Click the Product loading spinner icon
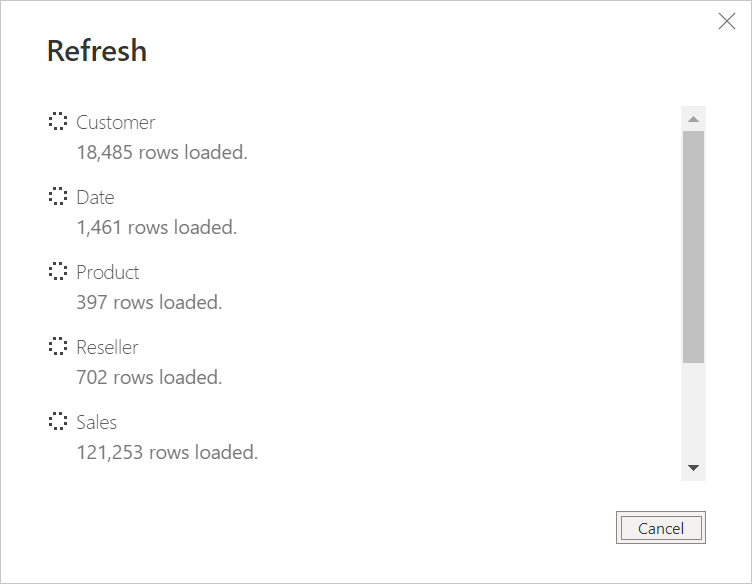 click(58, 271)
